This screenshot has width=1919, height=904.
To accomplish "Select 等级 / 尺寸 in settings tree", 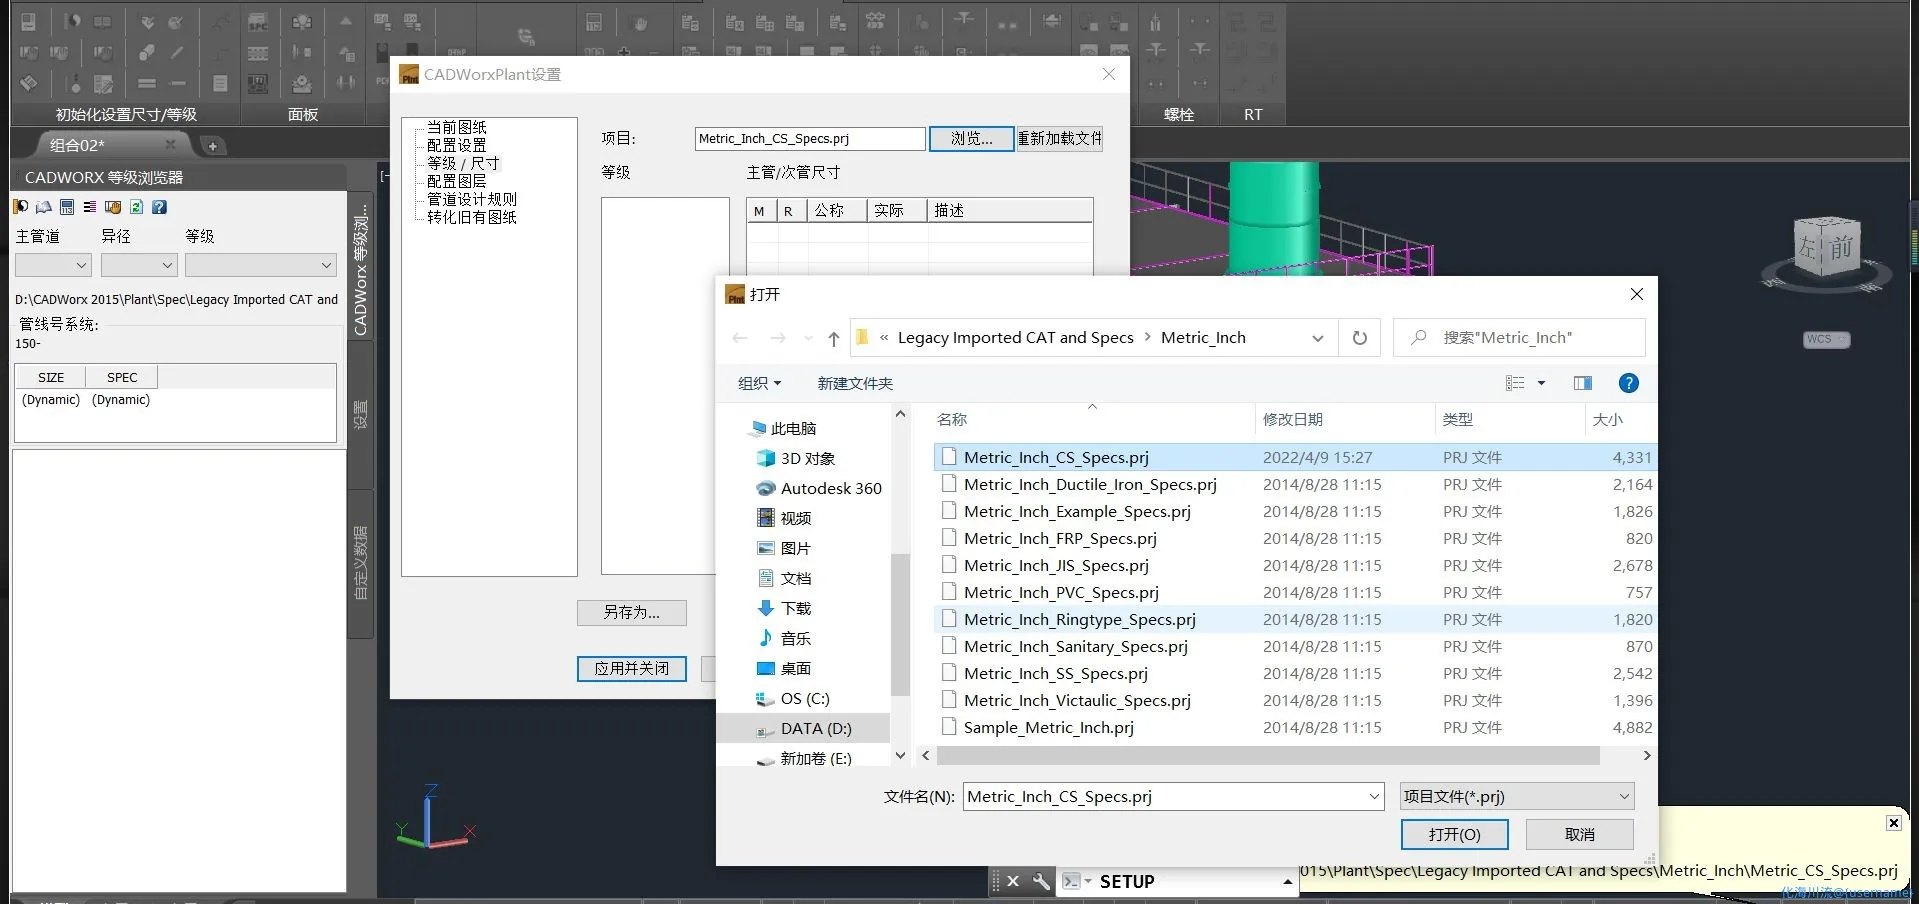I will 463,163.
